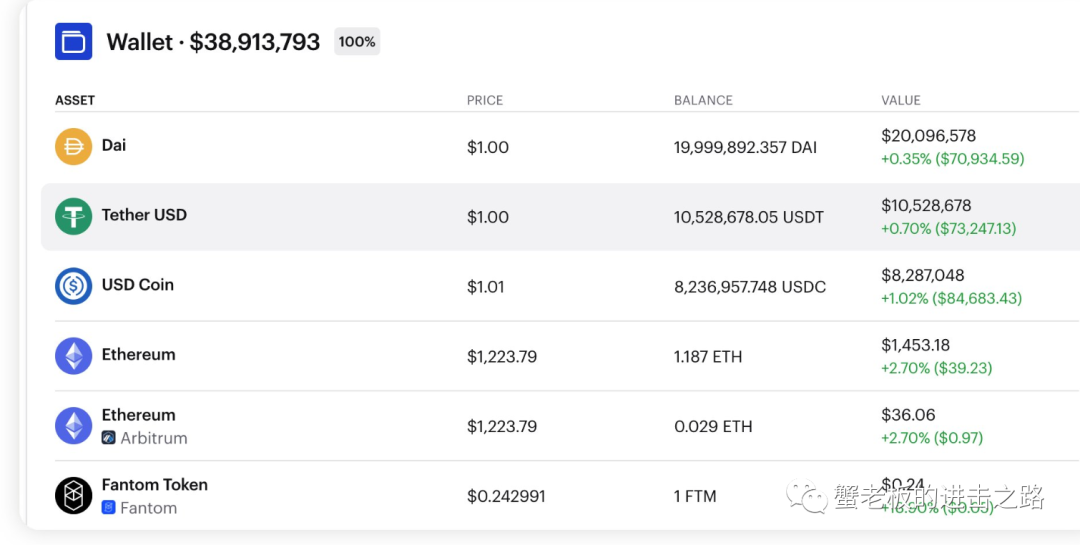Image resolution: width=1080 pixels, height=545 pixels.
Task: Open the Dai asset name
Action: [114, 145]
